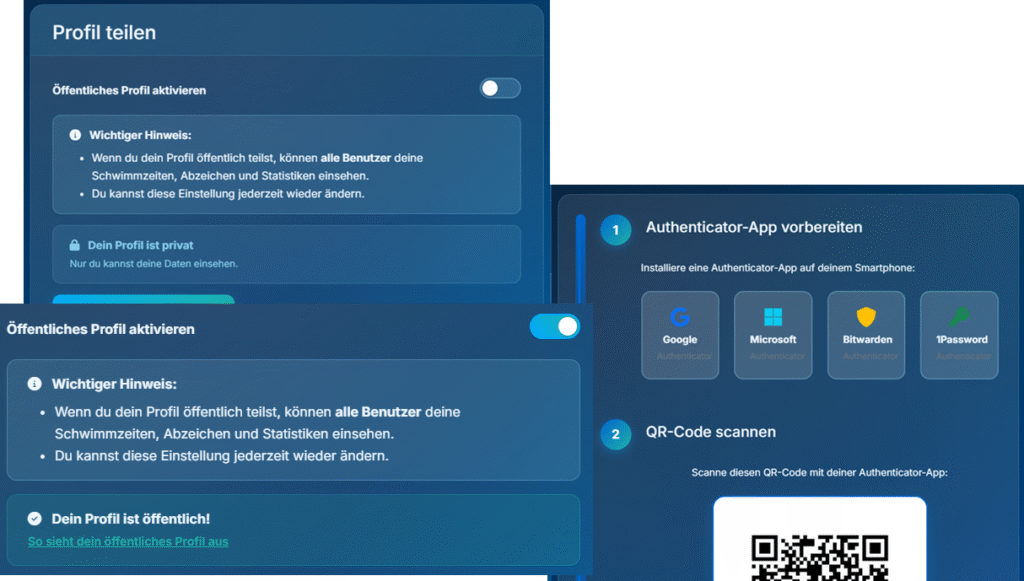
Task: Pick the Bitwarden shield icon
Action: coord(866,317)
